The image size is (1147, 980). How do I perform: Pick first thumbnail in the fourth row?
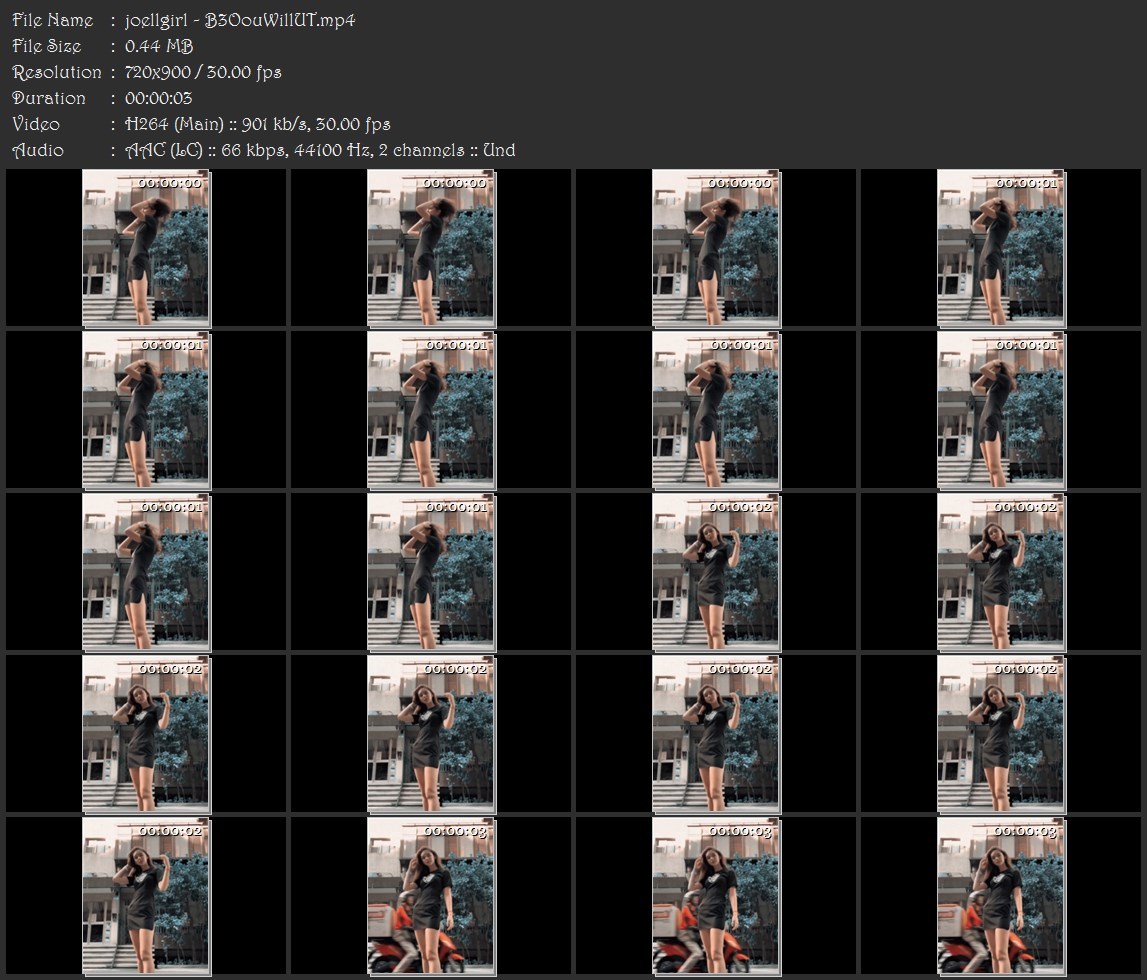click(146, 734)
